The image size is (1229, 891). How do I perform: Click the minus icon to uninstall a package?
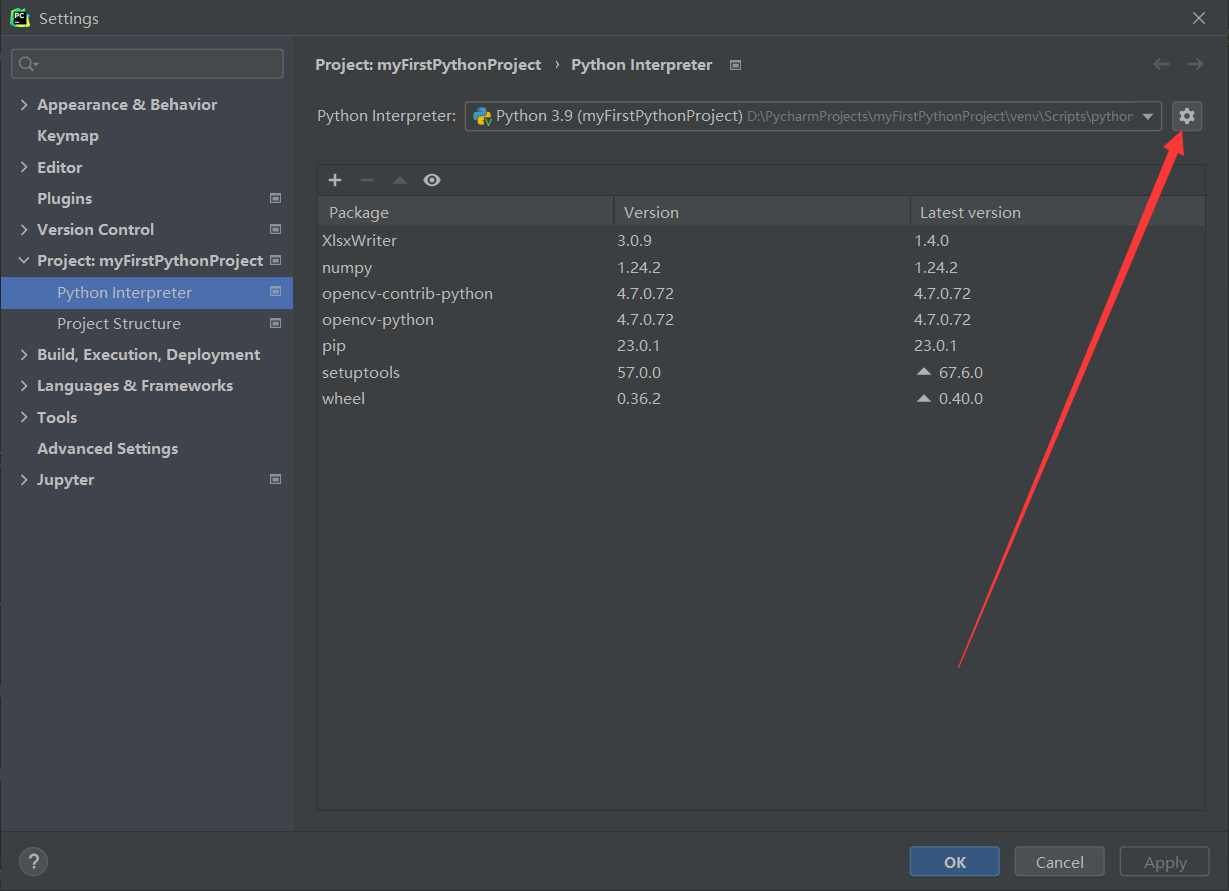(365, 180)
